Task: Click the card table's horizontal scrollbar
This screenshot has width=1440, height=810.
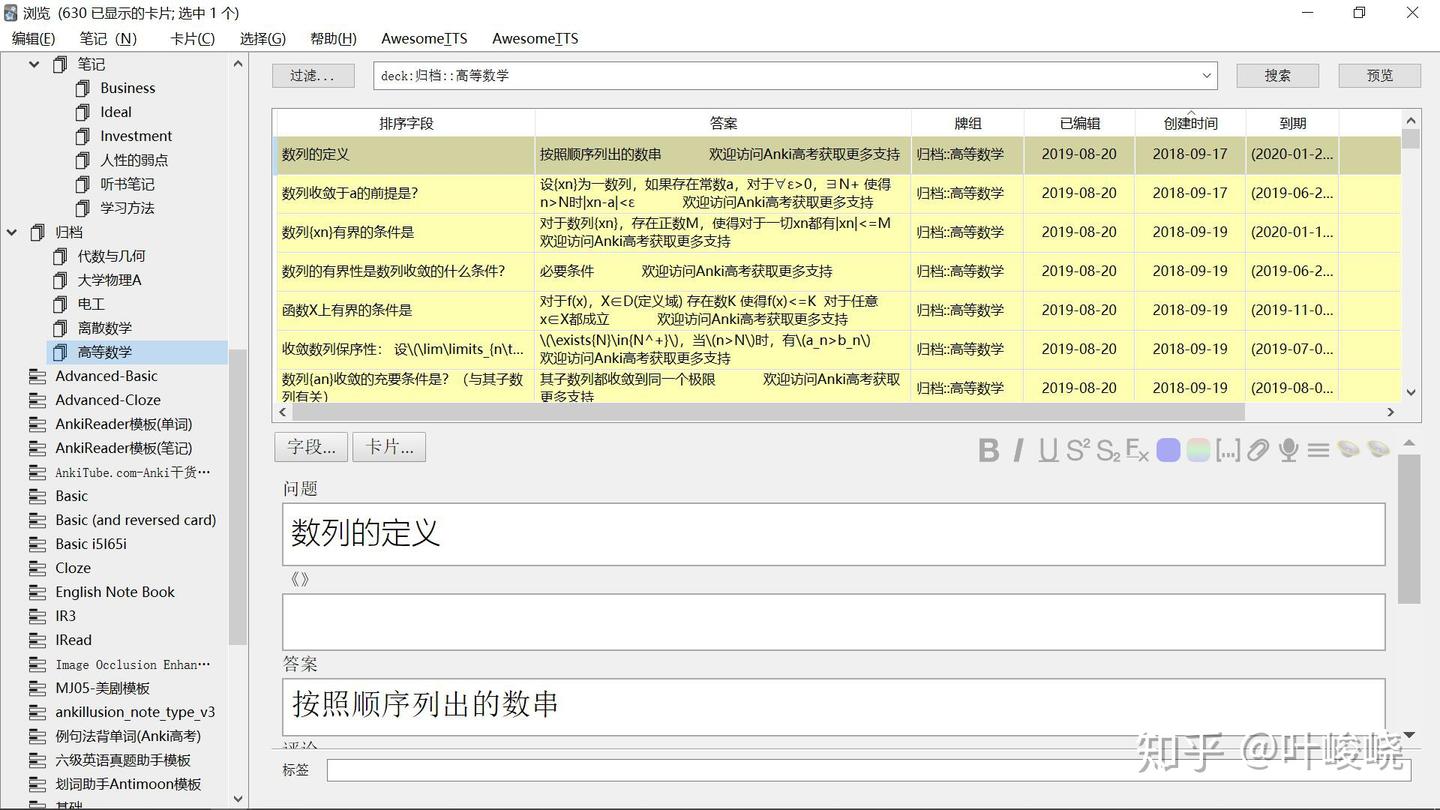Action: 768,412
